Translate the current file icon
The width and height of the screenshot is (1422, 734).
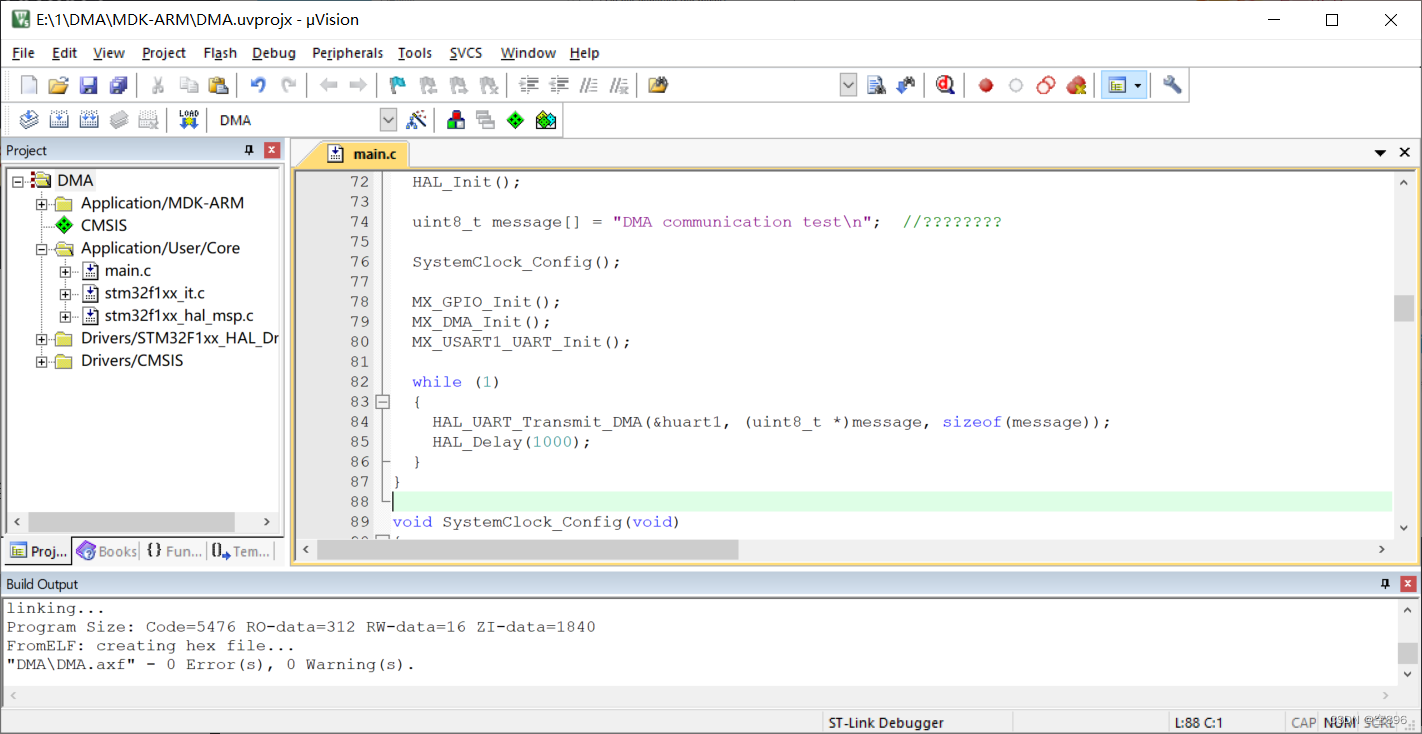[29, 120]
